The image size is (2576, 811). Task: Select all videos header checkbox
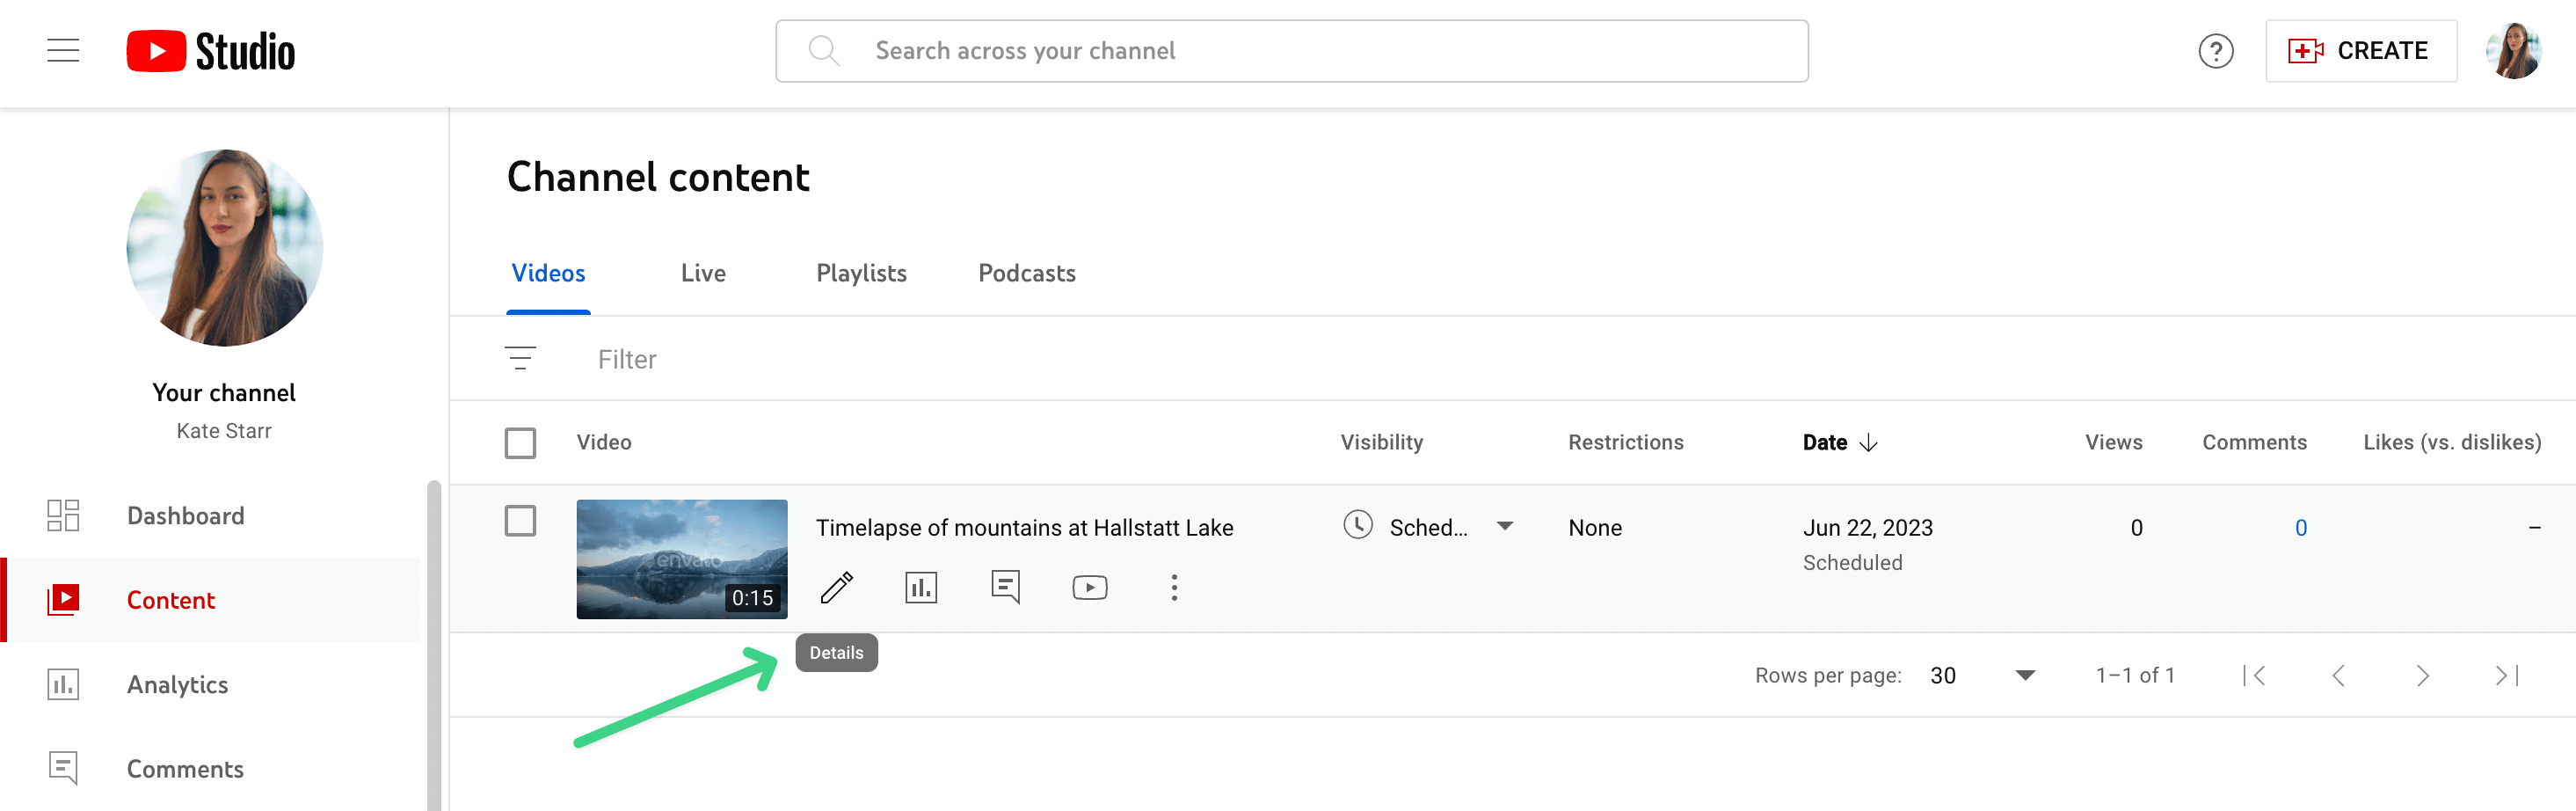520,443
